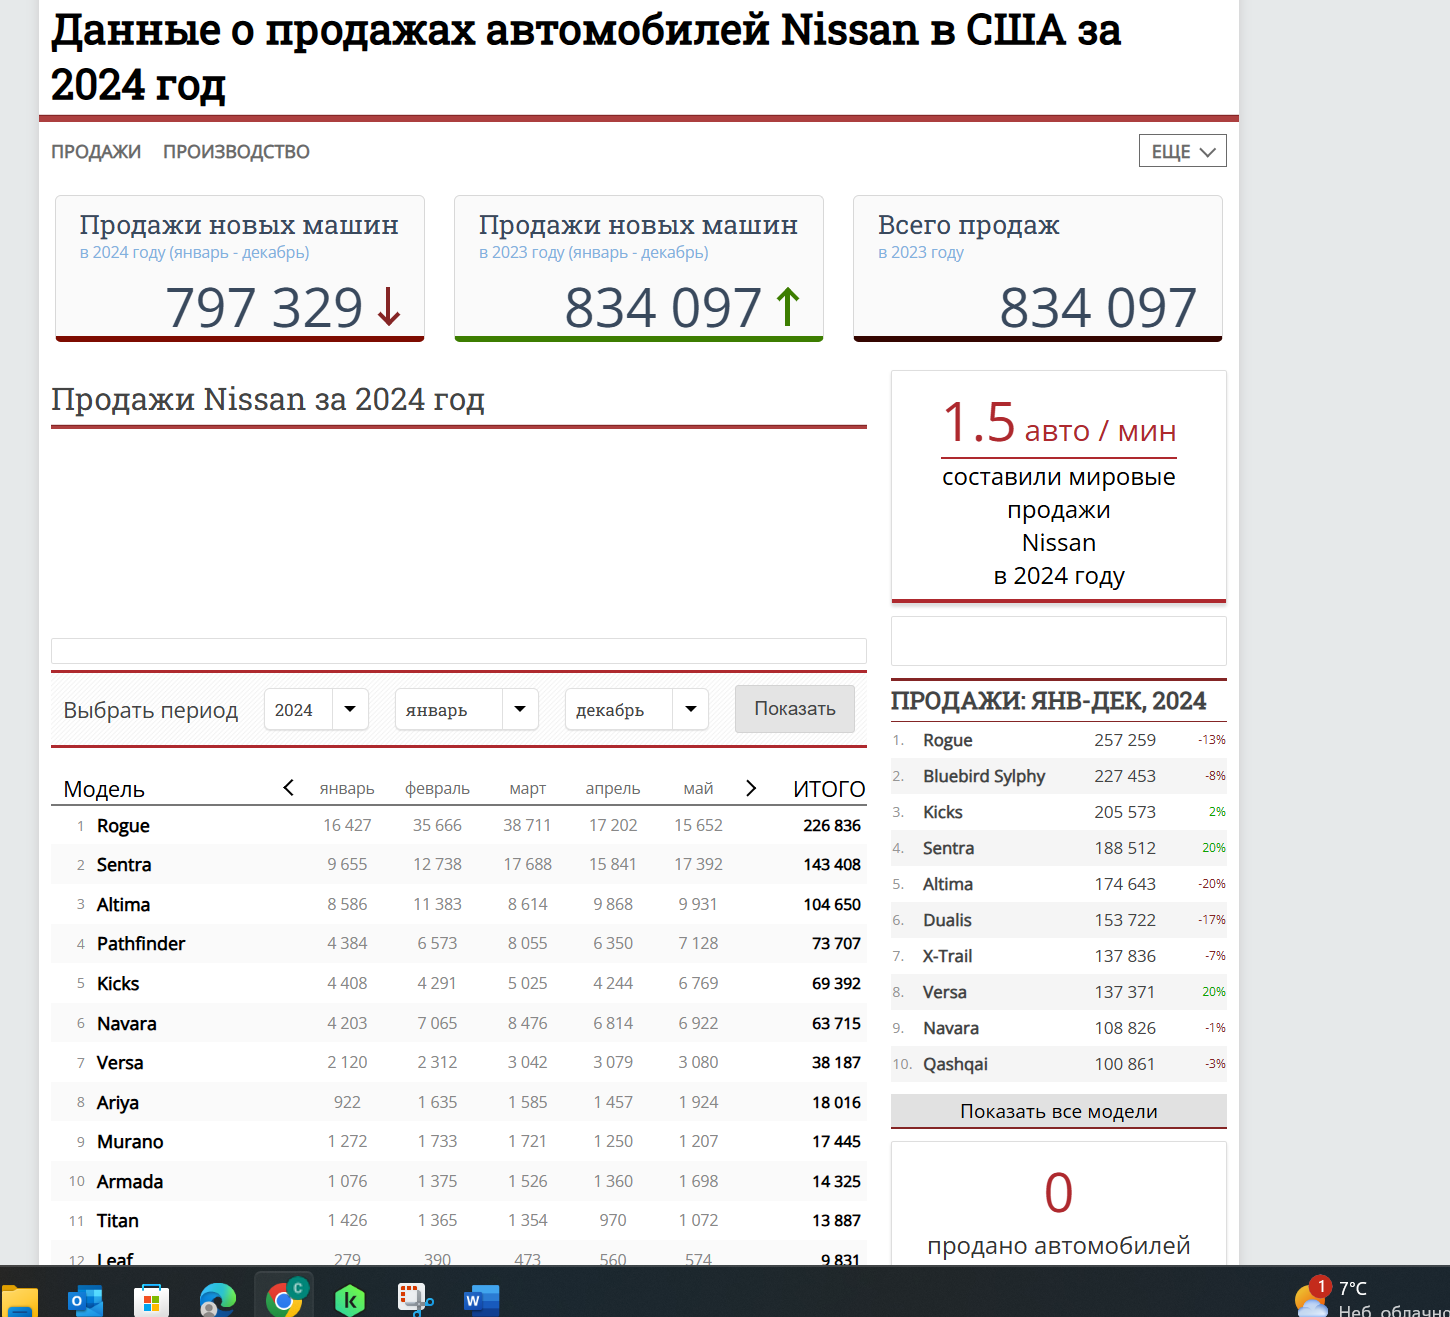The image size is (1450, 1317).
Task: Expand the январь start month dropdown
Action: pos(466,709)
